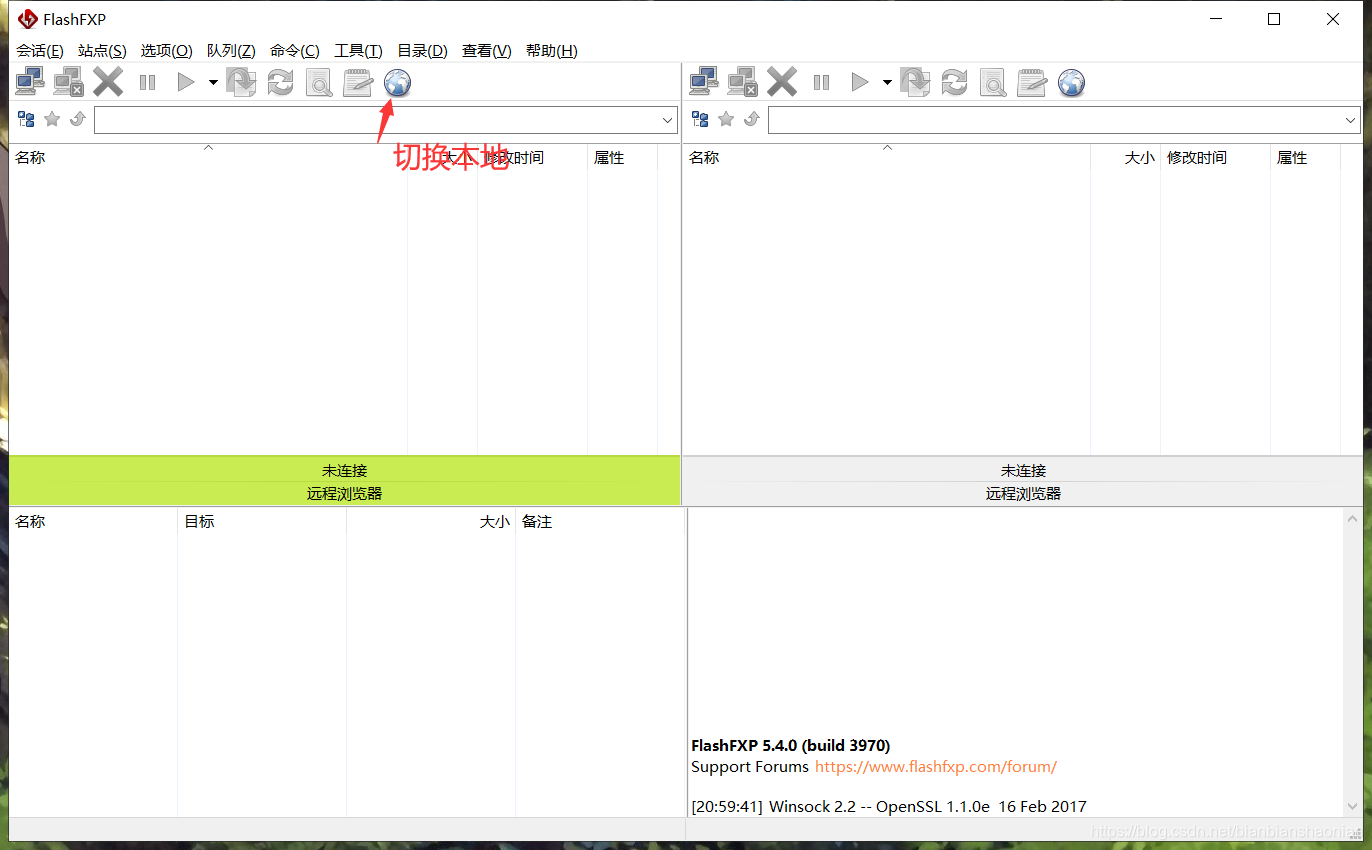This screenshot has height=850, width=1372.
Task: Click the Winsock 2.2 -- OpenSSL log line
Action: coord(889,806)
